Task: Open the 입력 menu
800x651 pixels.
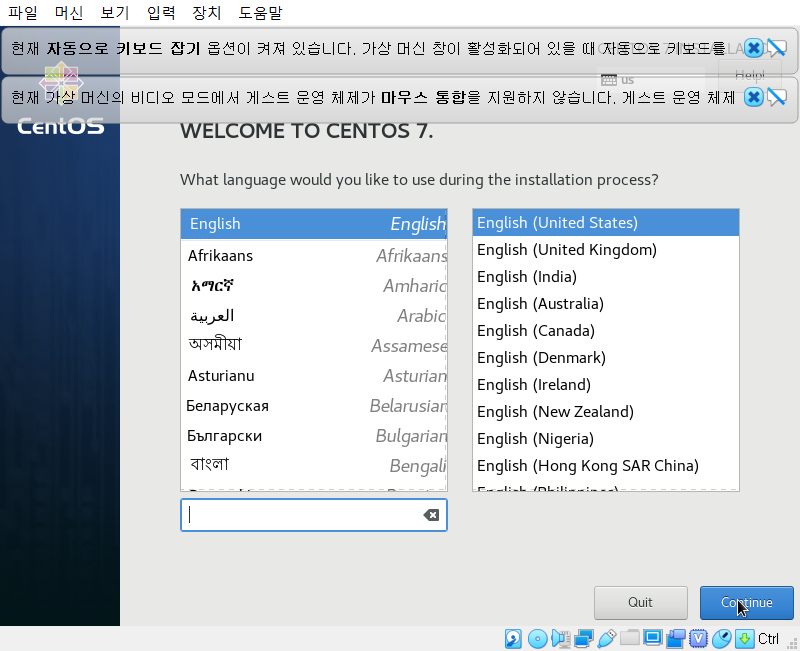Action: 161,12
